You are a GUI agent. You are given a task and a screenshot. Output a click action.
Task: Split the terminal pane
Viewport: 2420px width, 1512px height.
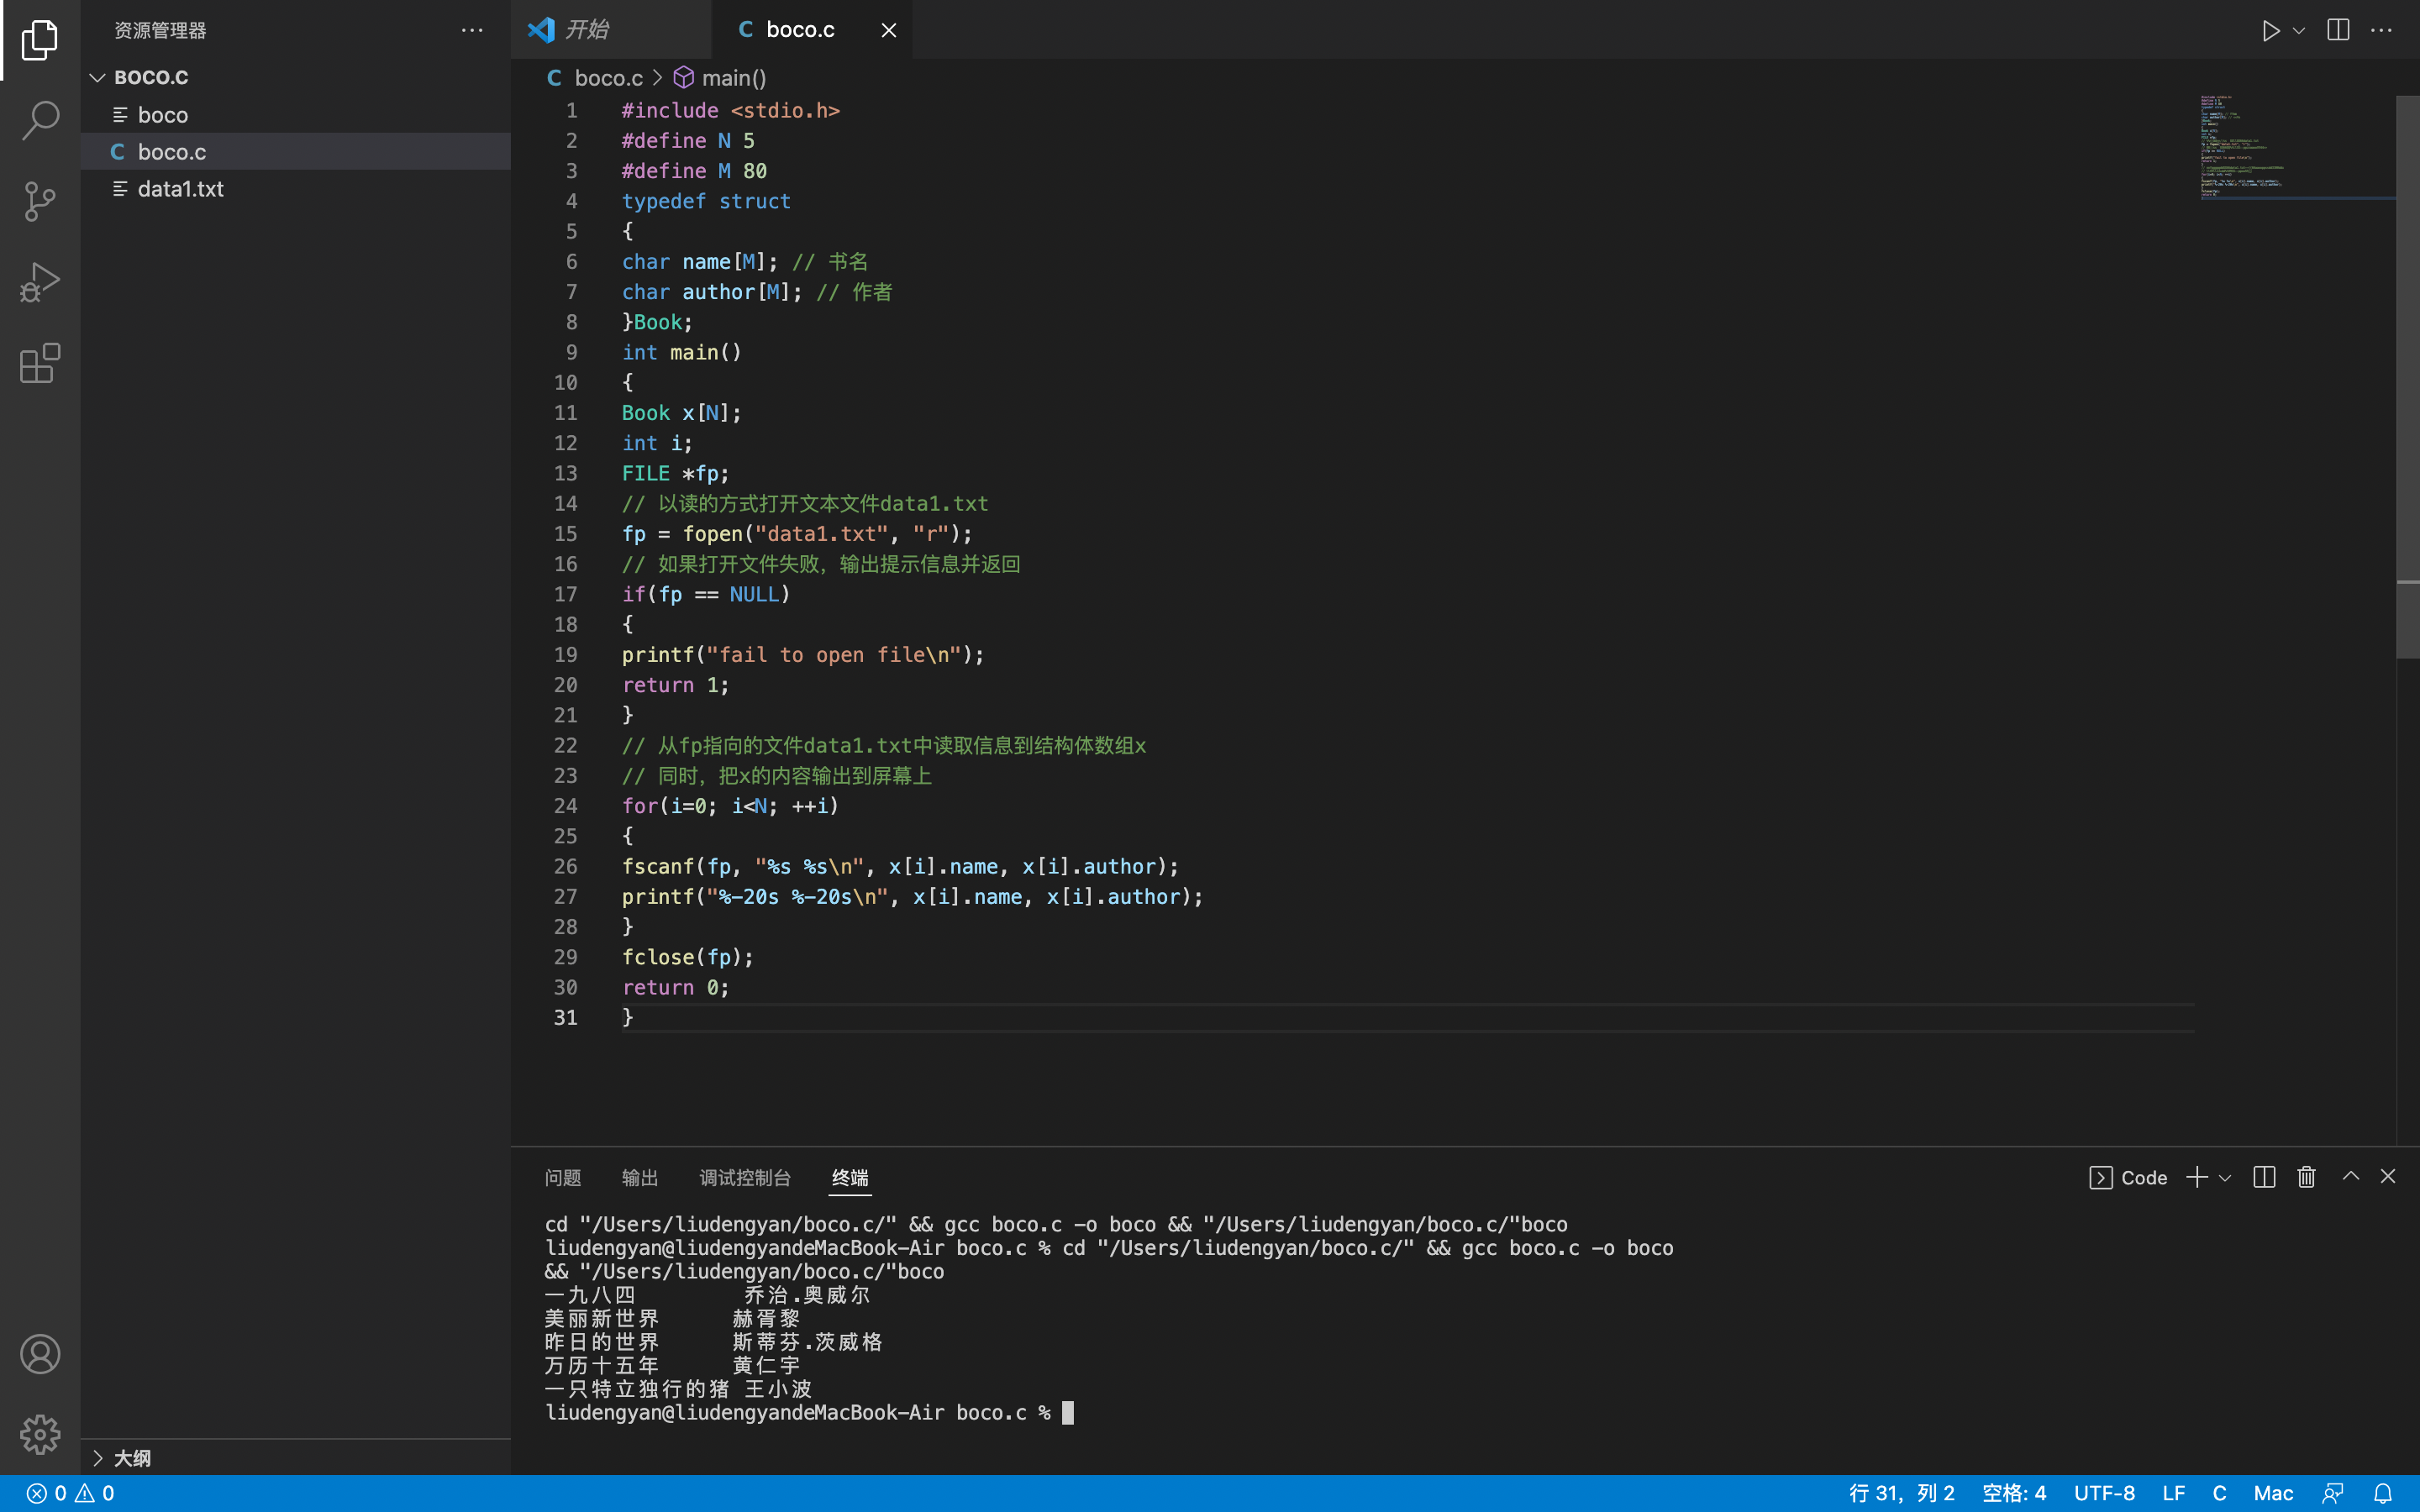point(2264,1177)
